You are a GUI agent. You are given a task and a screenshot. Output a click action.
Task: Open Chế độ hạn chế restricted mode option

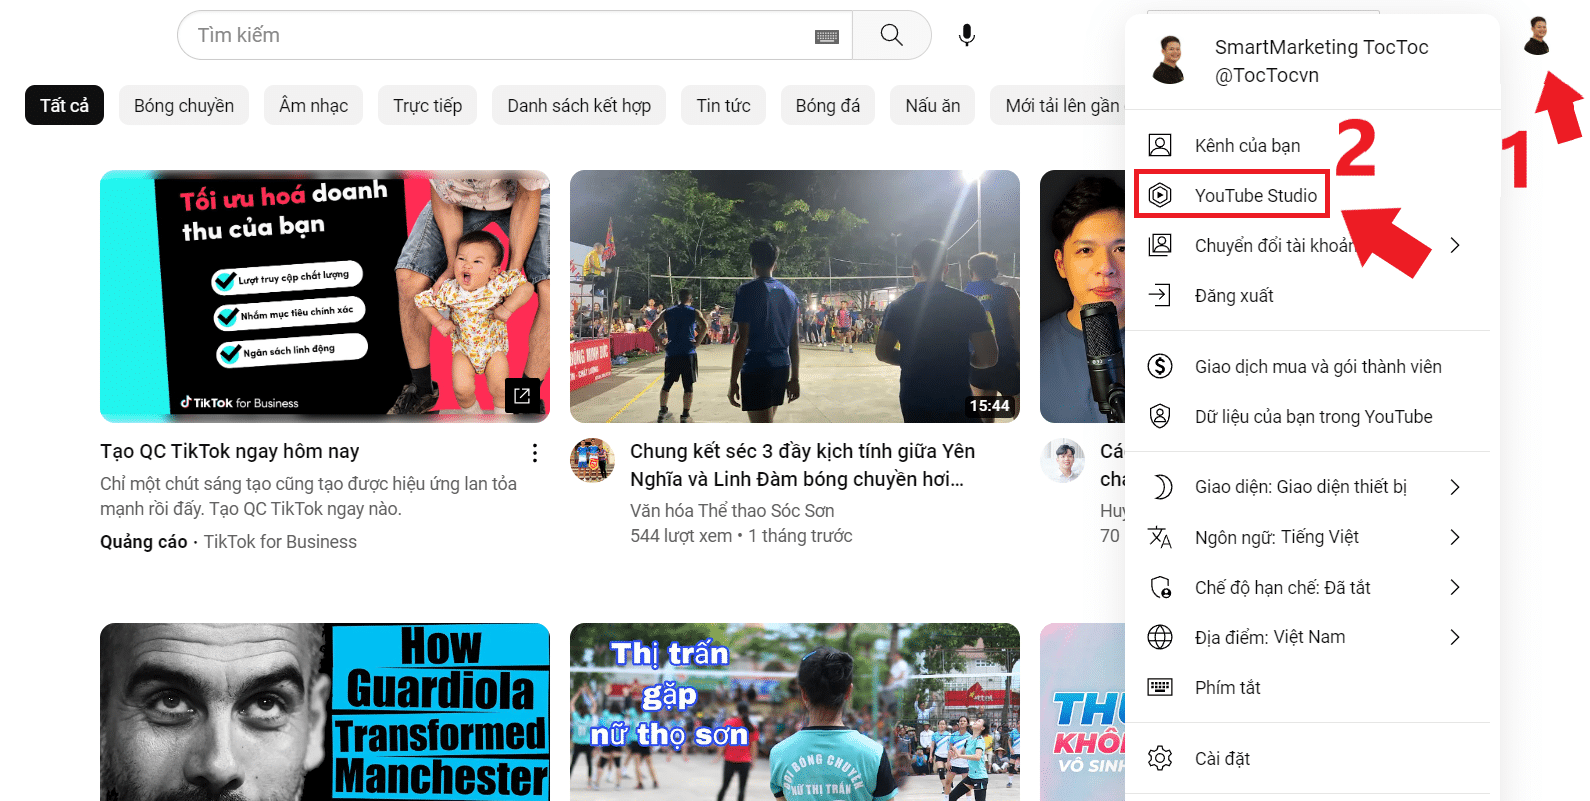[1282, 587]
